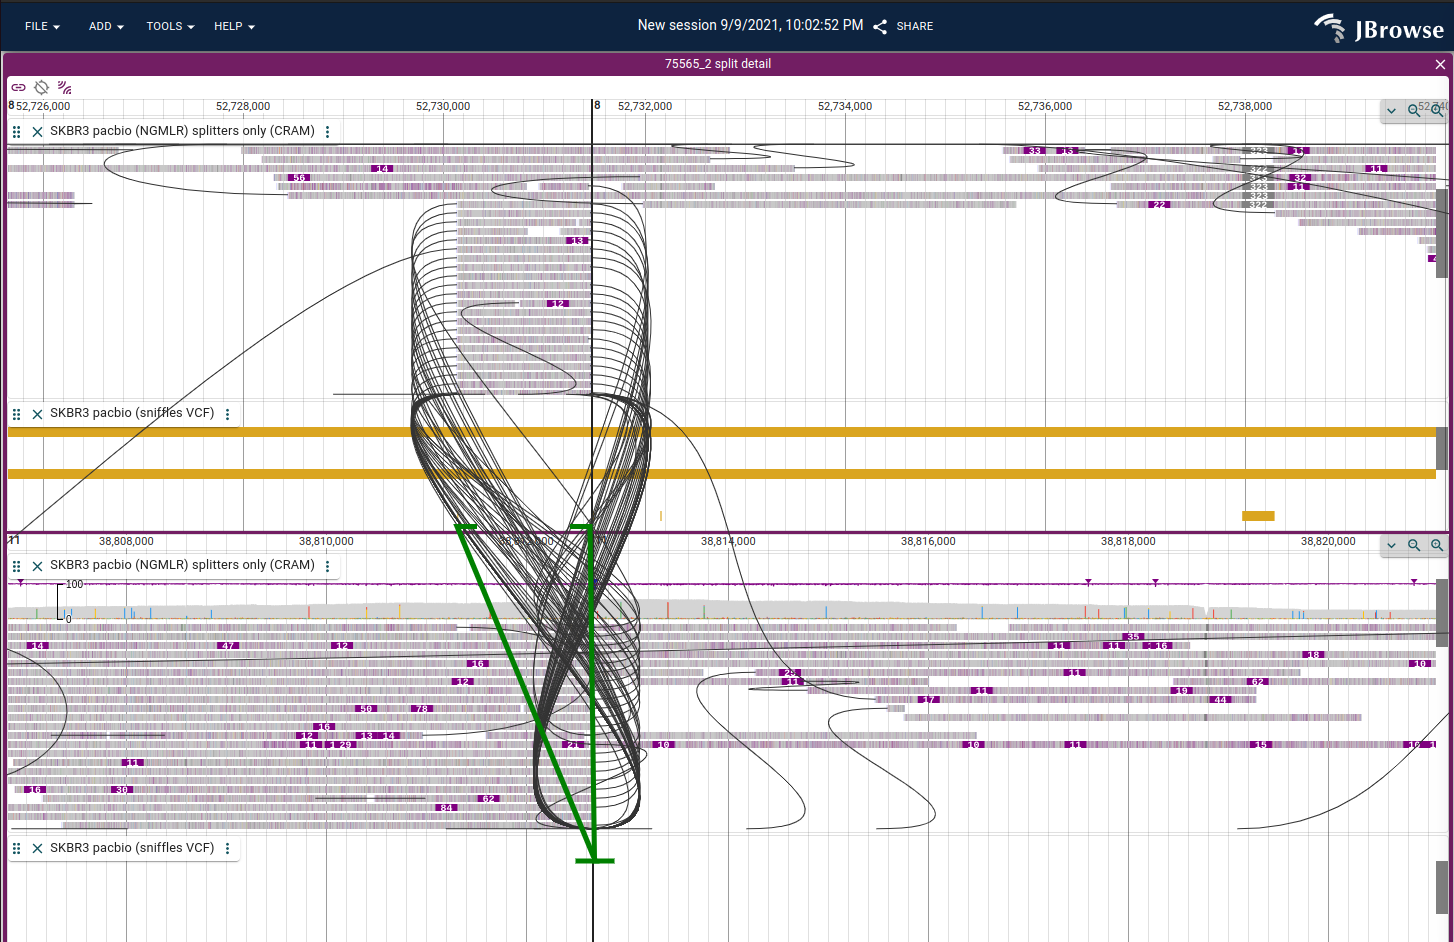The image size is (1454, 942).
Task: Click the drag handle of the sniffles VCF track
Action: tap(15, 413)
